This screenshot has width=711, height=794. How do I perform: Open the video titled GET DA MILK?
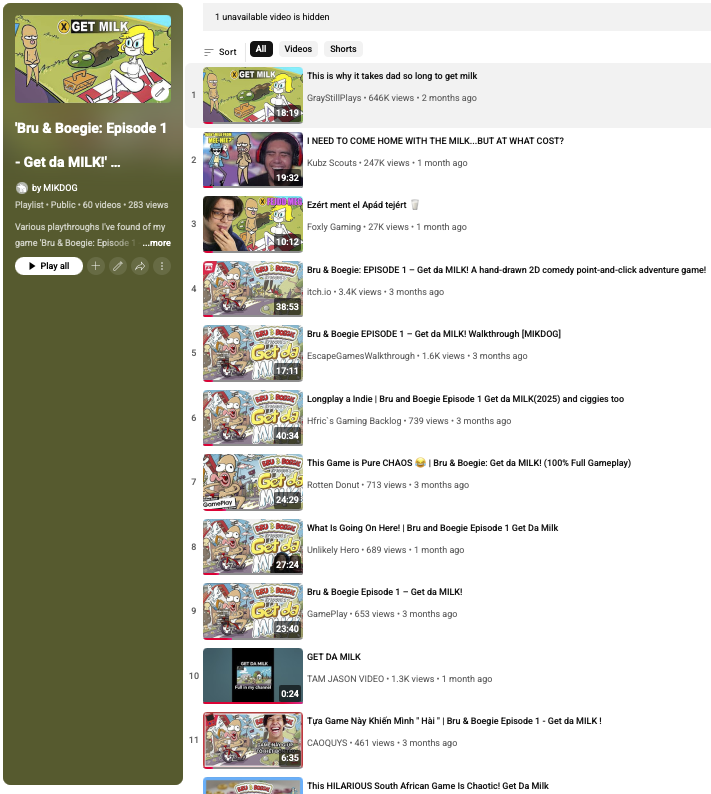click(x=334, y=657)
